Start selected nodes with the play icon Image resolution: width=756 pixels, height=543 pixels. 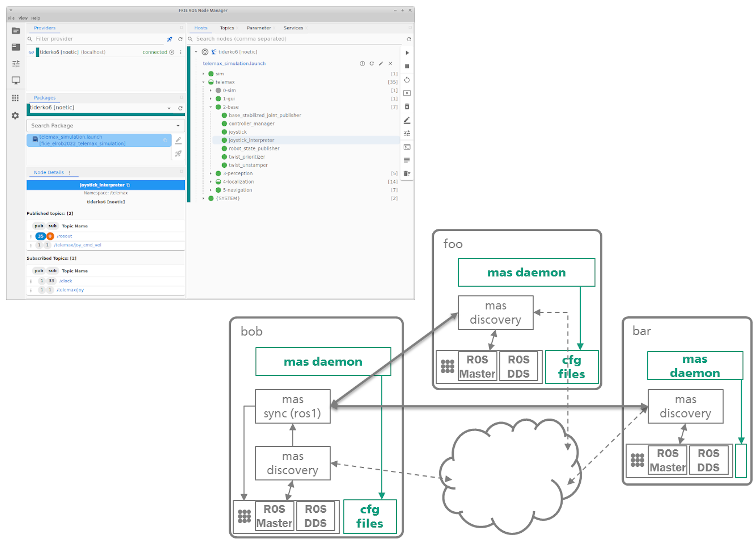[407, 53]
